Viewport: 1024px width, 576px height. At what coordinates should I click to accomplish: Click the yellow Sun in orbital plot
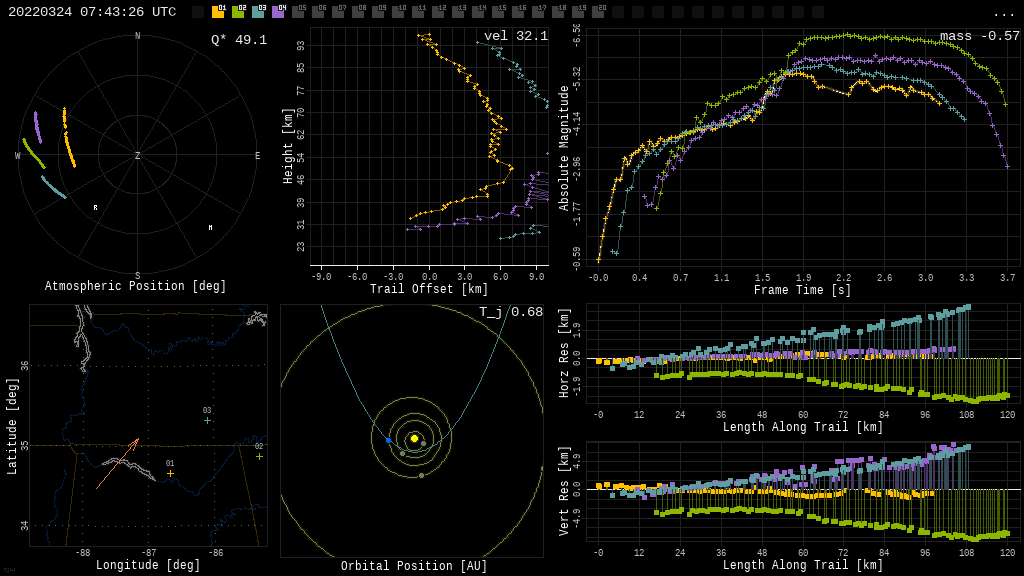coord(414,438)
